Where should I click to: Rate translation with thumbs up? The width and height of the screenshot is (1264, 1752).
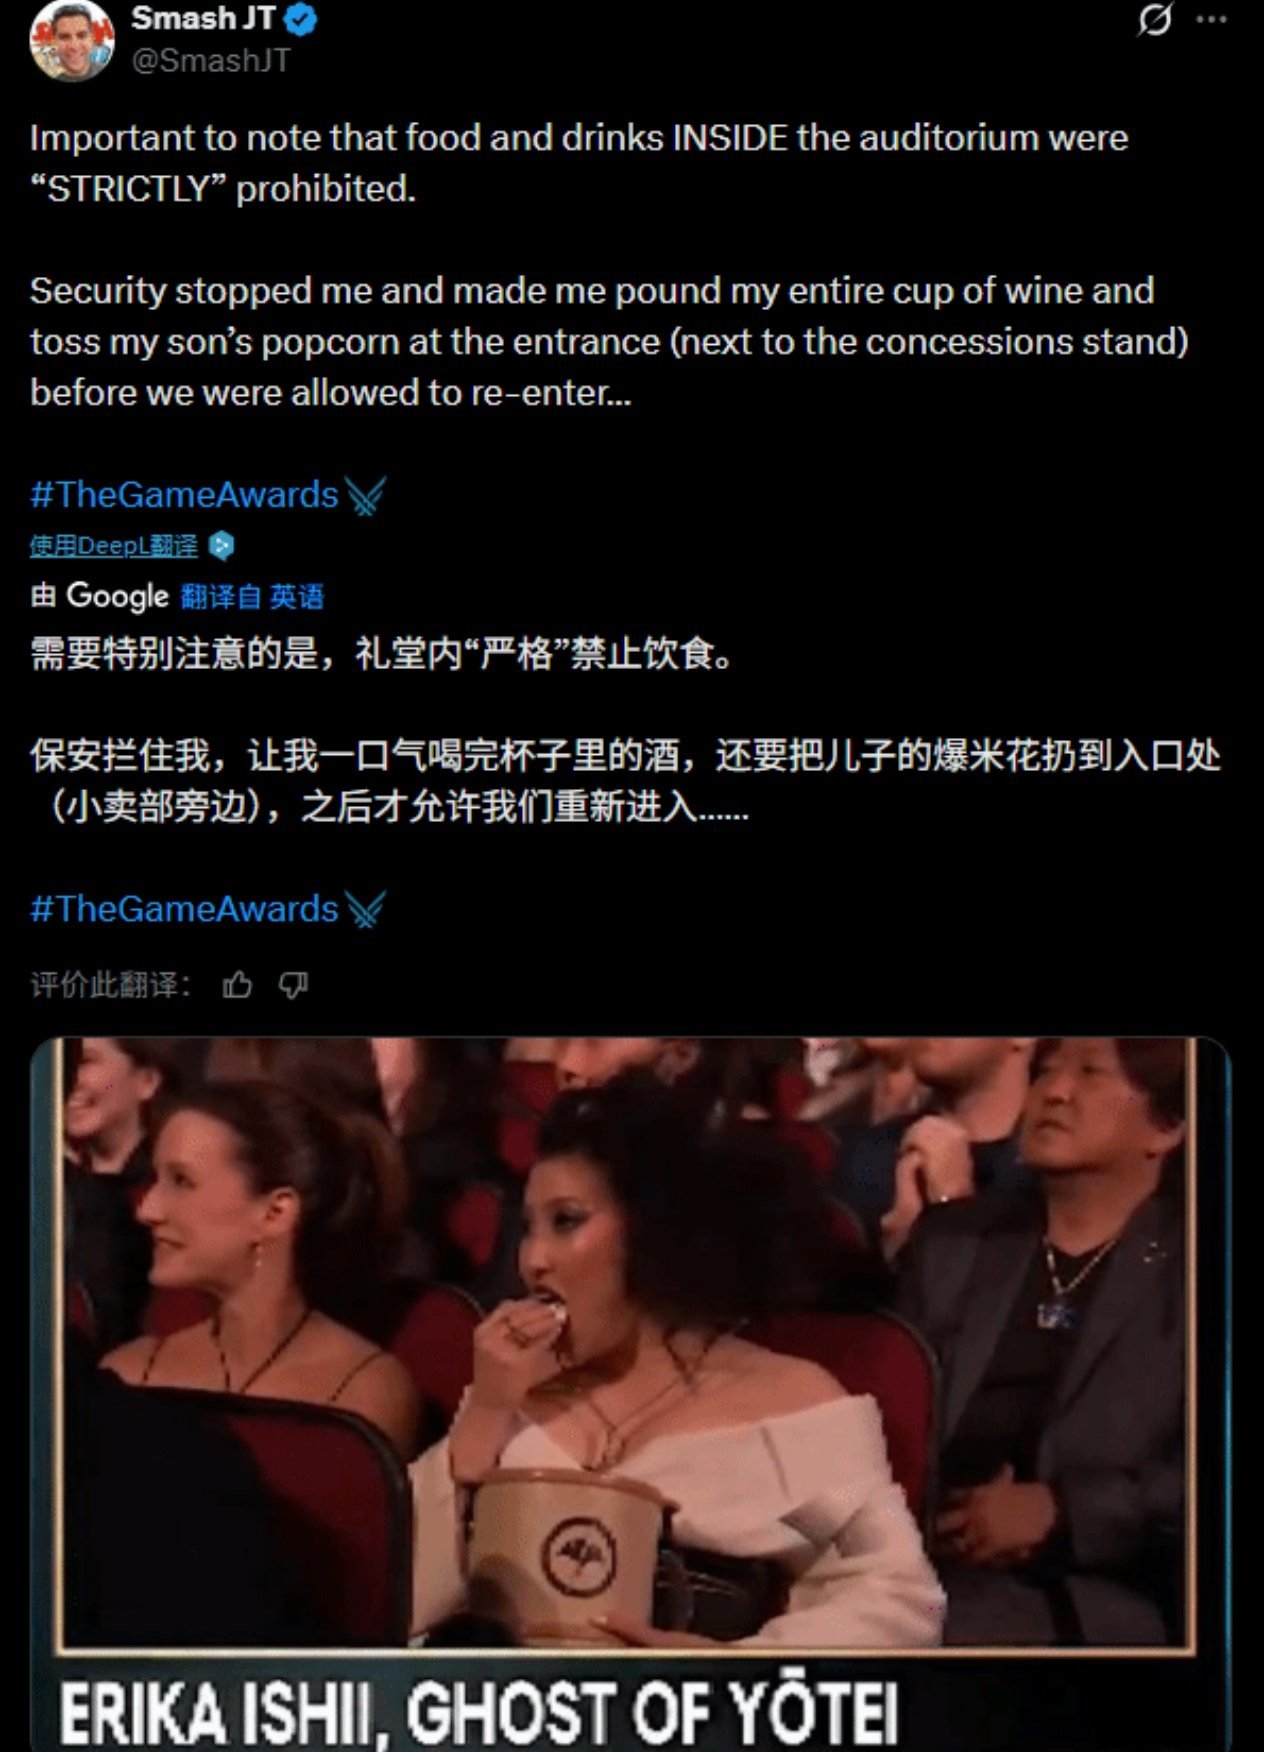(237, 986)
